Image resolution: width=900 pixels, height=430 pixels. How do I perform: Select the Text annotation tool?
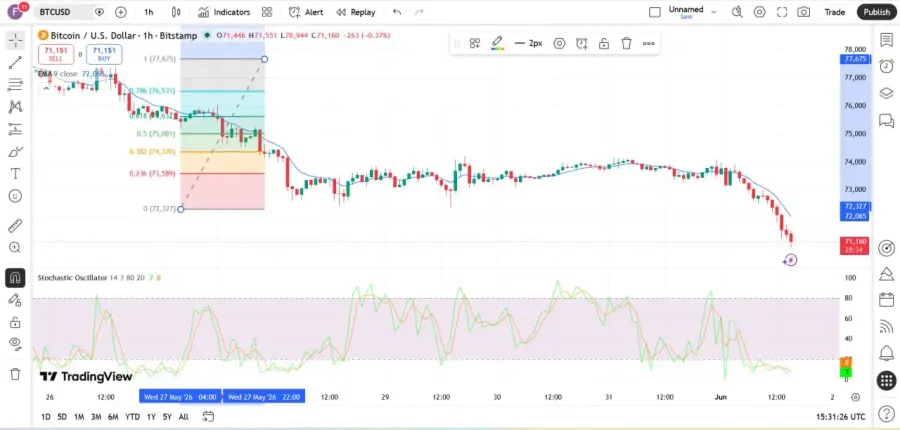[x=15, y=173]
